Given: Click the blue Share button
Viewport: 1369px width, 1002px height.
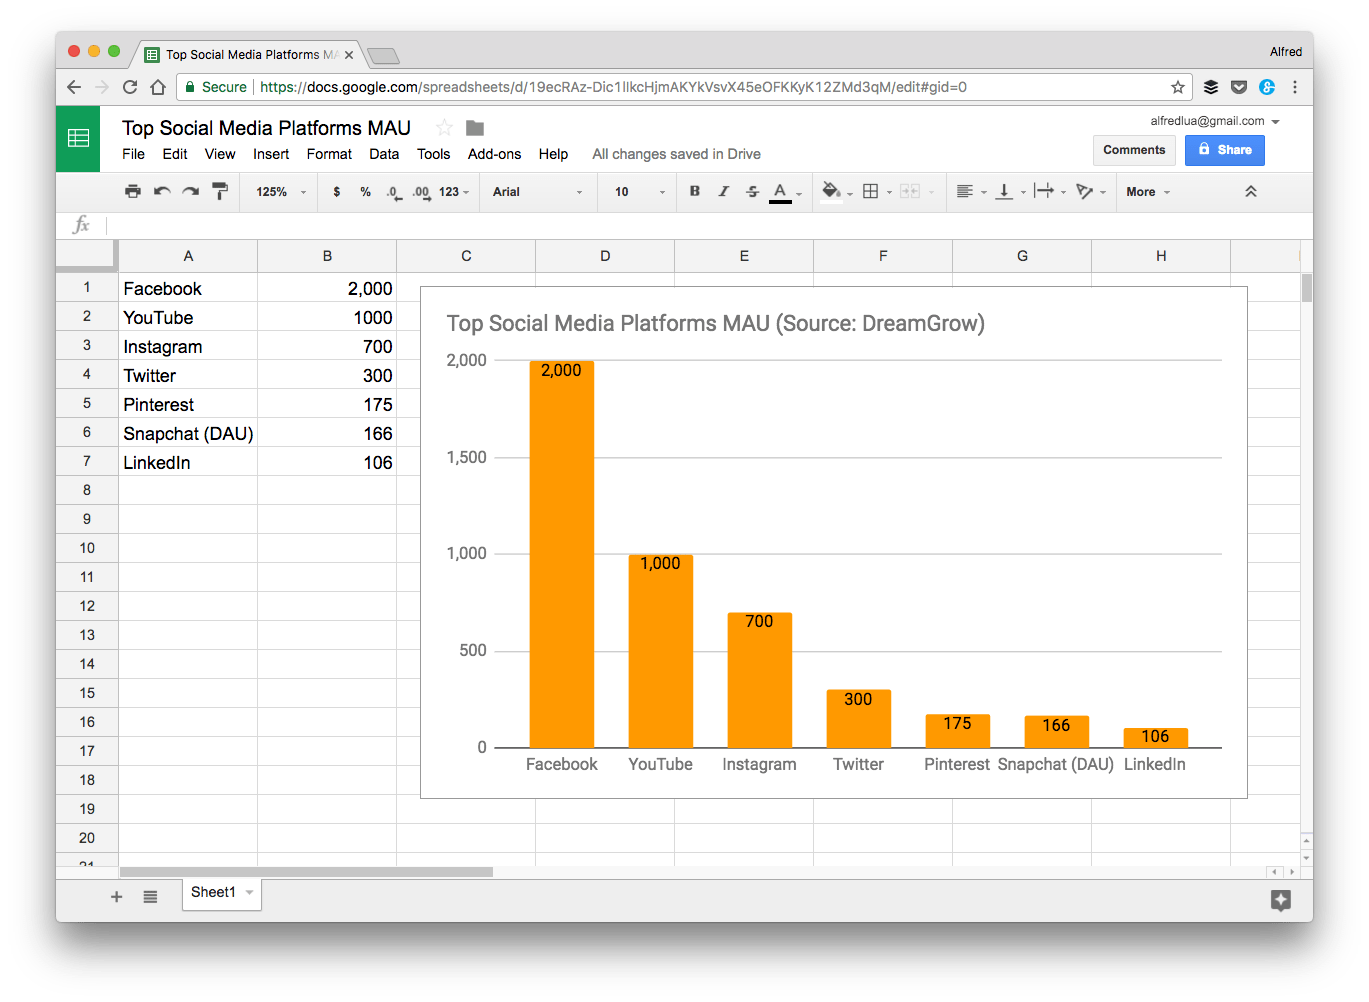Looking at the screenshot, I should click(1225, 150).
